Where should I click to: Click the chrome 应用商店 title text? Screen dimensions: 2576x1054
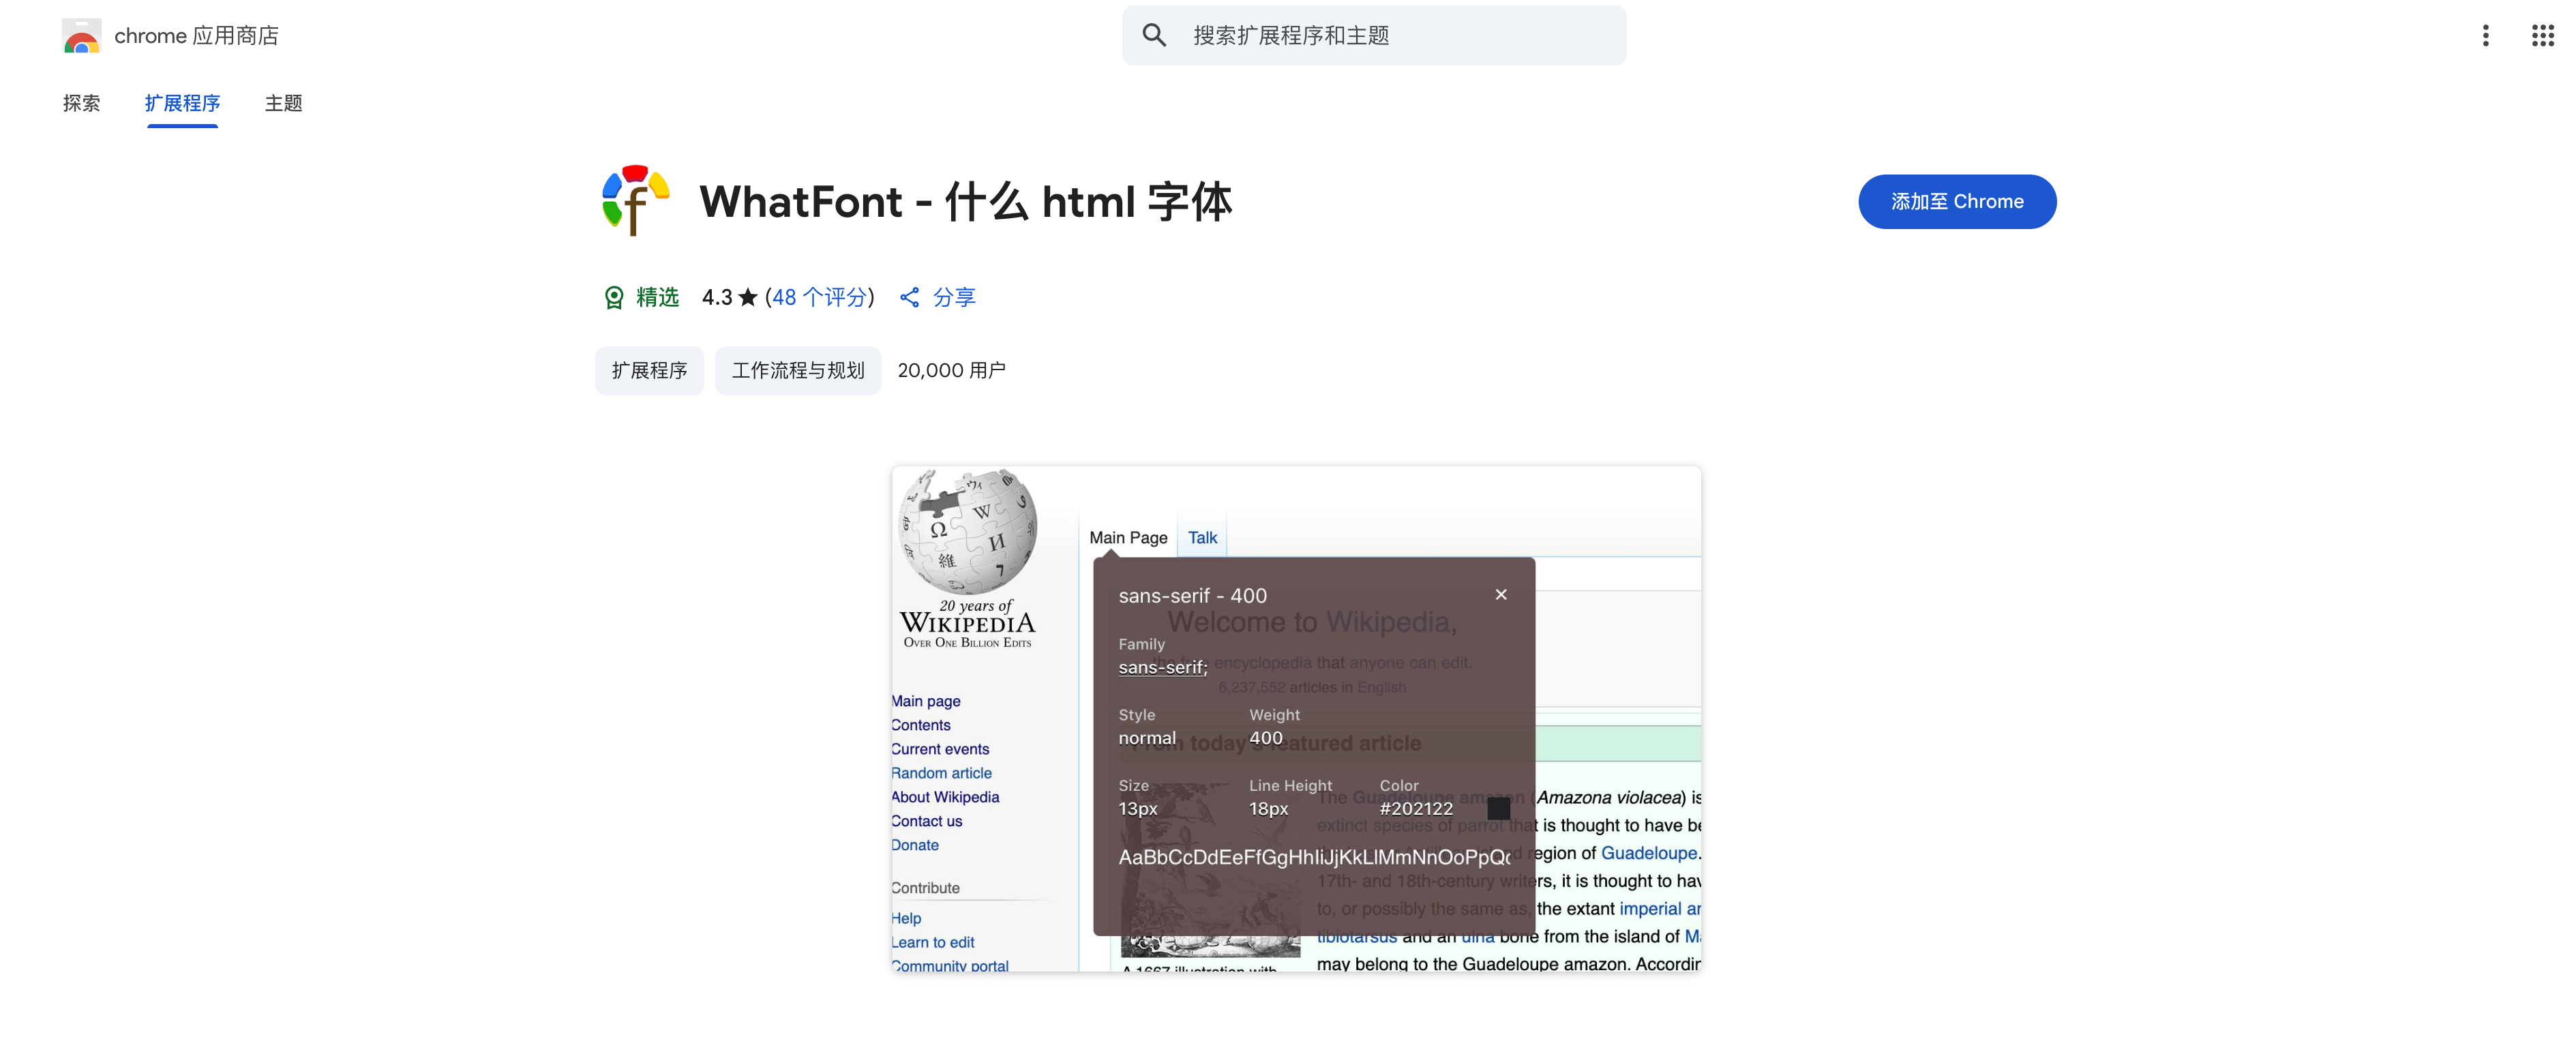[196, 36]
